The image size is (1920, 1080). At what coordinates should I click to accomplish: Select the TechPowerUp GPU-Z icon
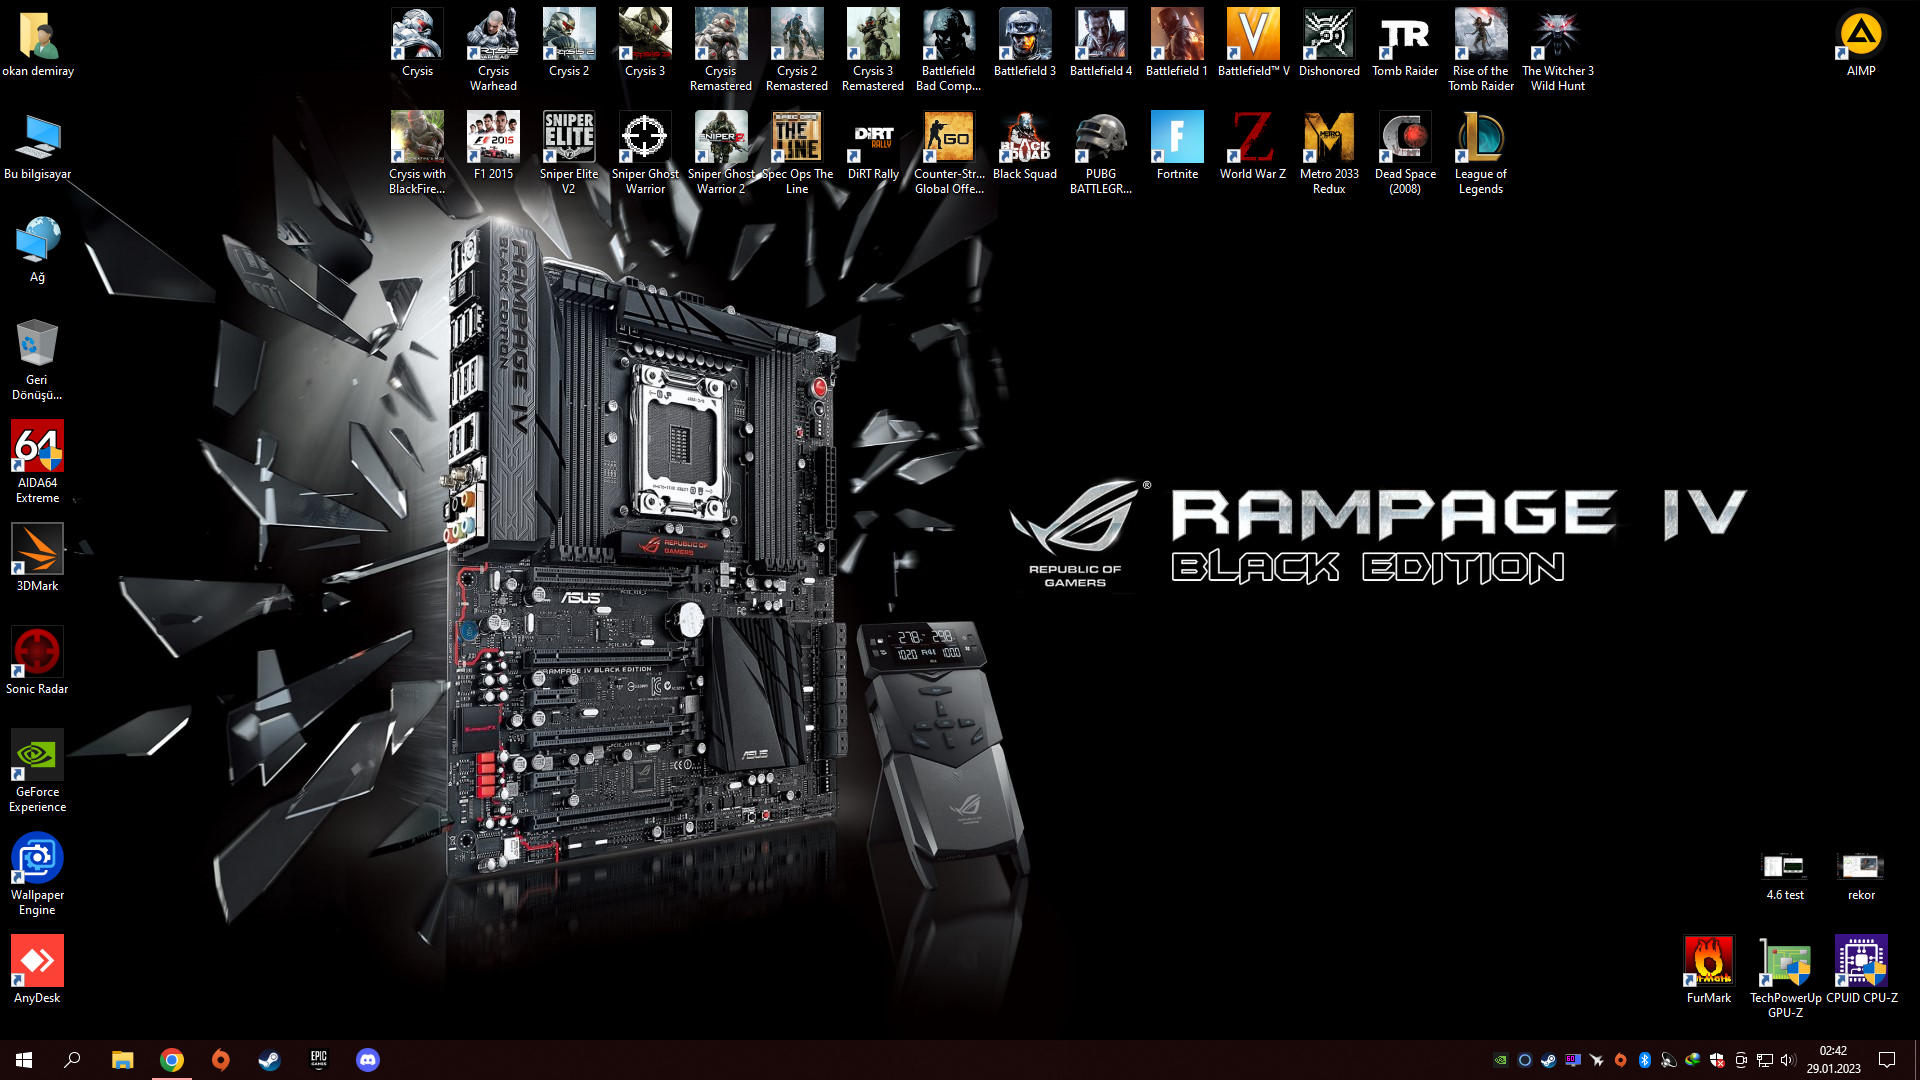pos(1784,962)
